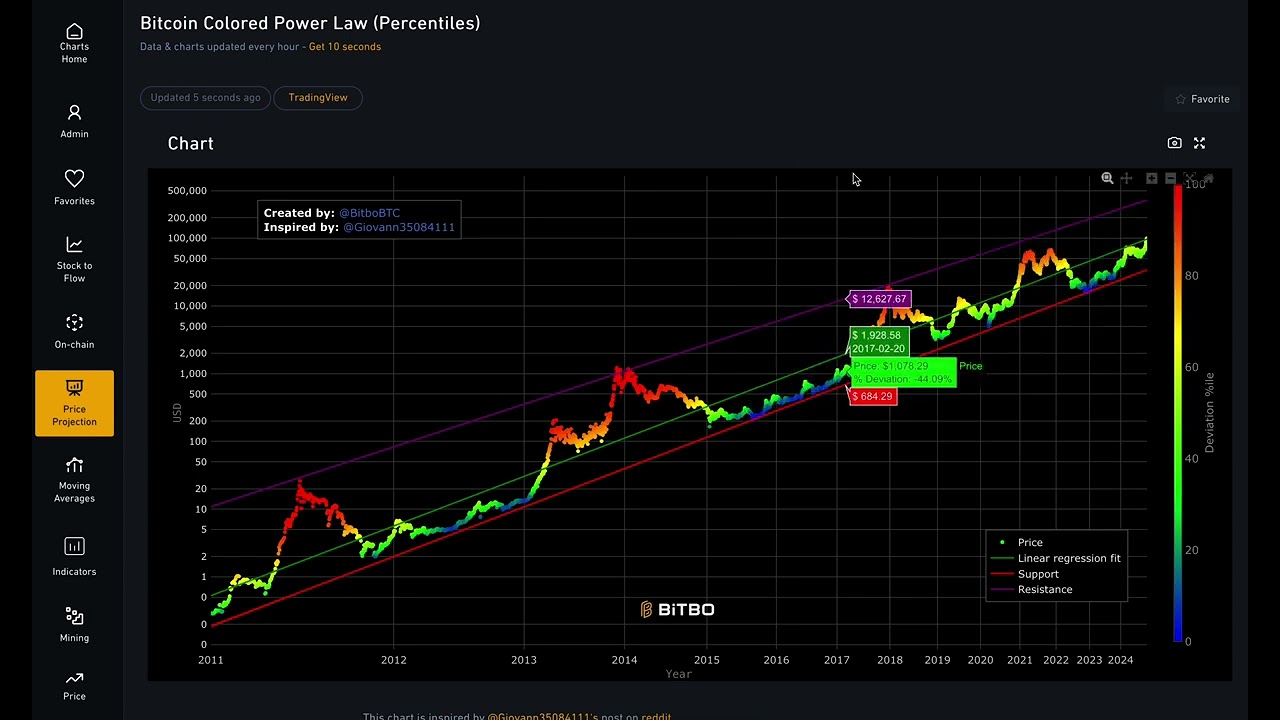Open Favorites from the sidebar
1280x720 pixels.
click(74, 187)
